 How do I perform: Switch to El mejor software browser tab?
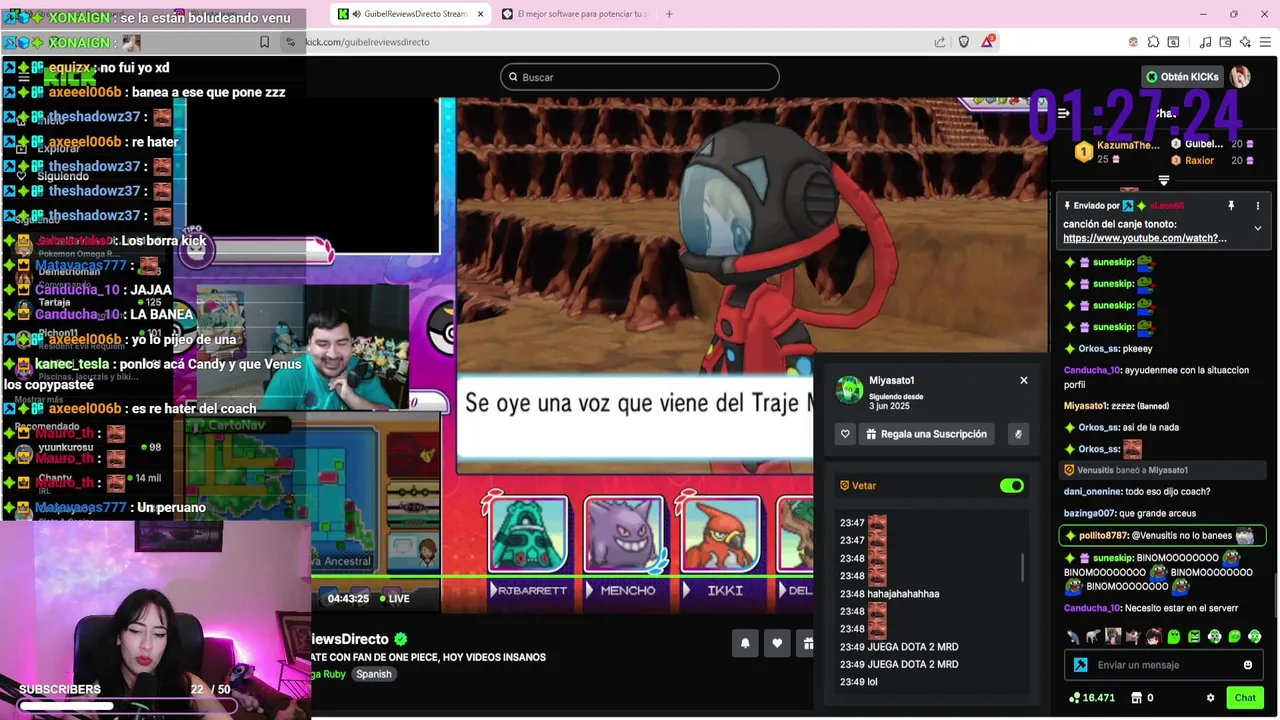(576, 14)
